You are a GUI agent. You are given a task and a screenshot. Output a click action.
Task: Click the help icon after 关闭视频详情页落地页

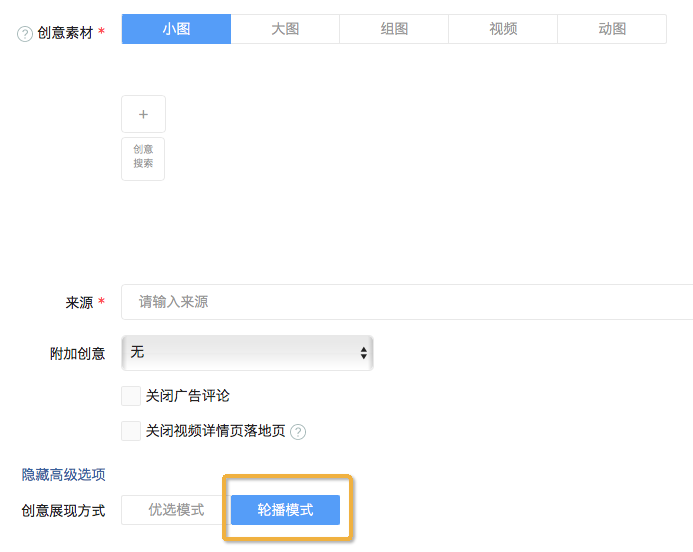(297, 432)
